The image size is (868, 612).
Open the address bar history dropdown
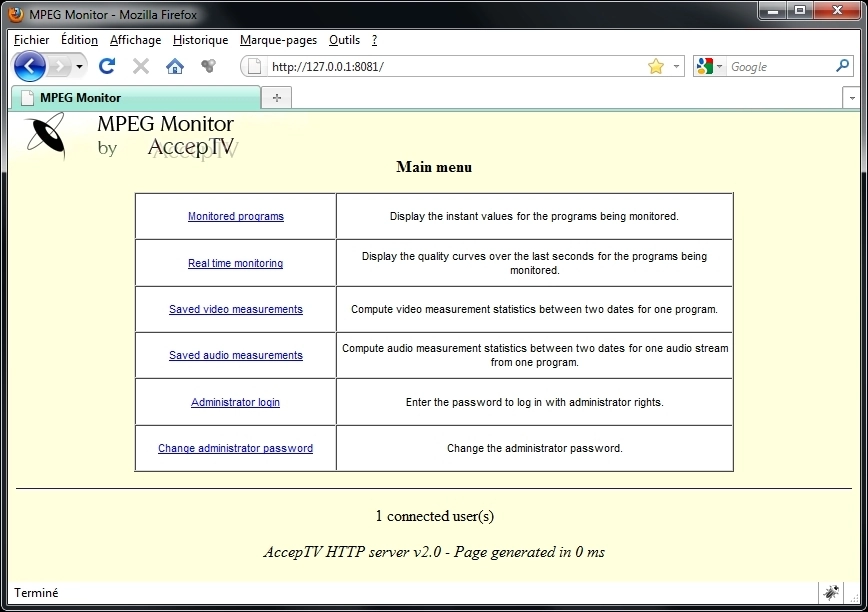click(676, 66)
